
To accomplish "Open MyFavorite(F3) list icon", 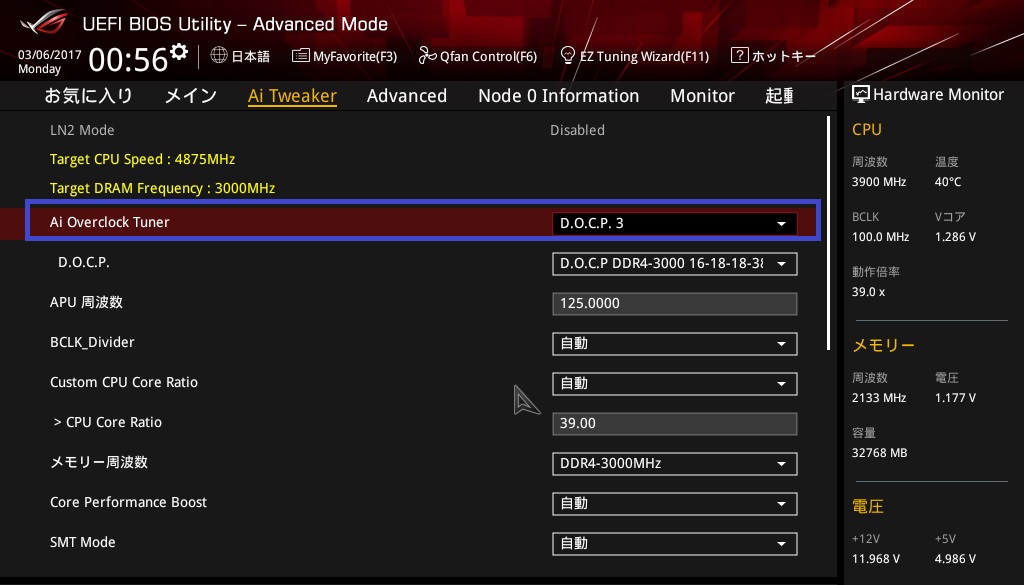I will [x=300, y=55].
